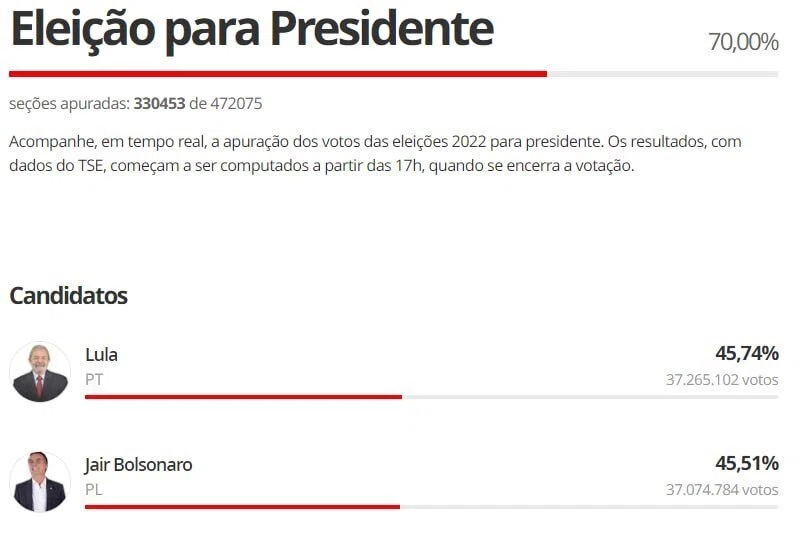Click the Eleição para Presidente heading
811x539 pixels.
pos(252,30)
